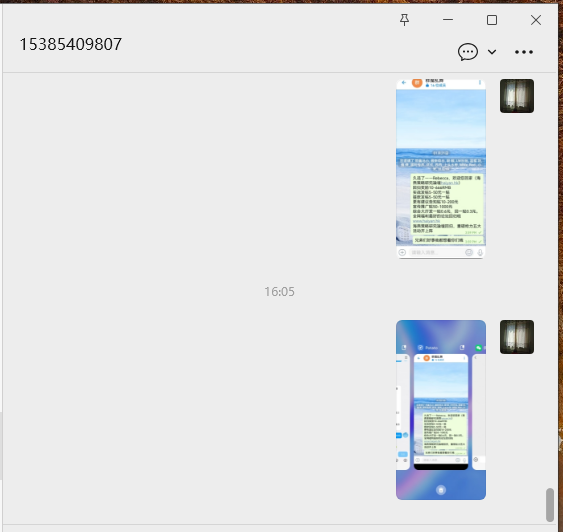
Task: Open the three-dot more options menu
Action: click(524, 52)
